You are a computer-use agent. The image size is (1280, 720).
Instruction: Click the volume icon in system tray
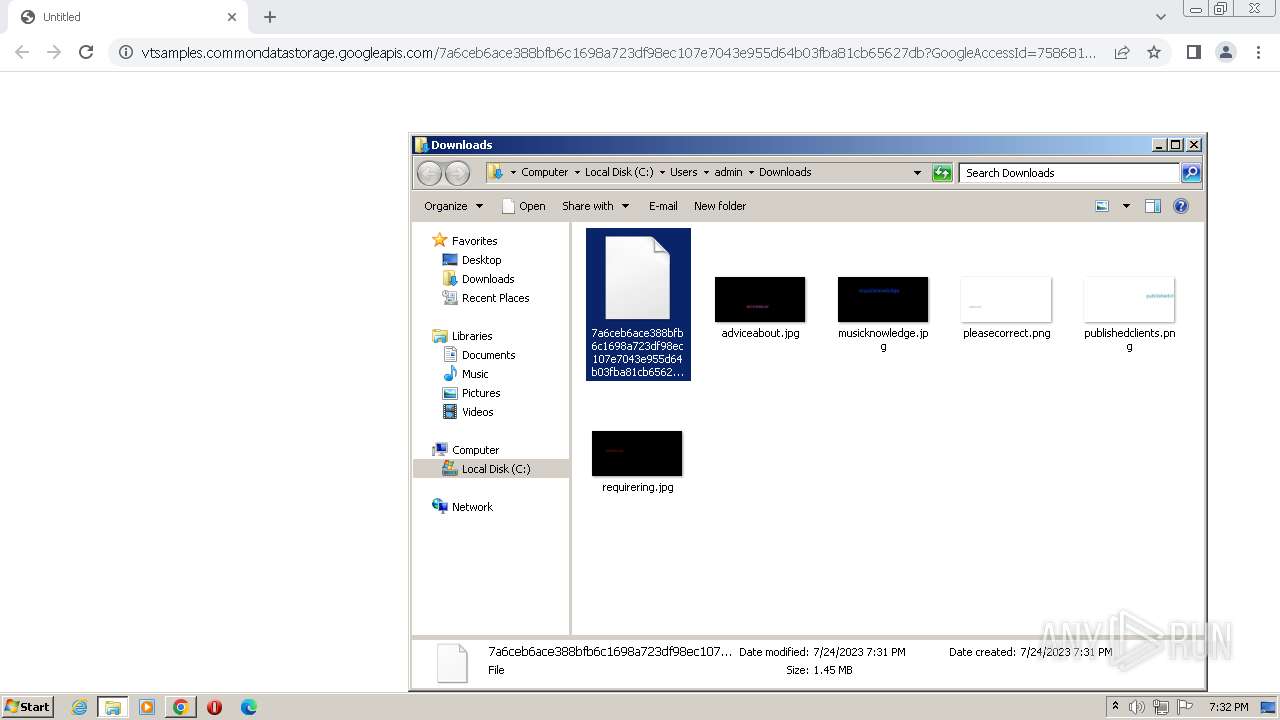coord(1136,707)
